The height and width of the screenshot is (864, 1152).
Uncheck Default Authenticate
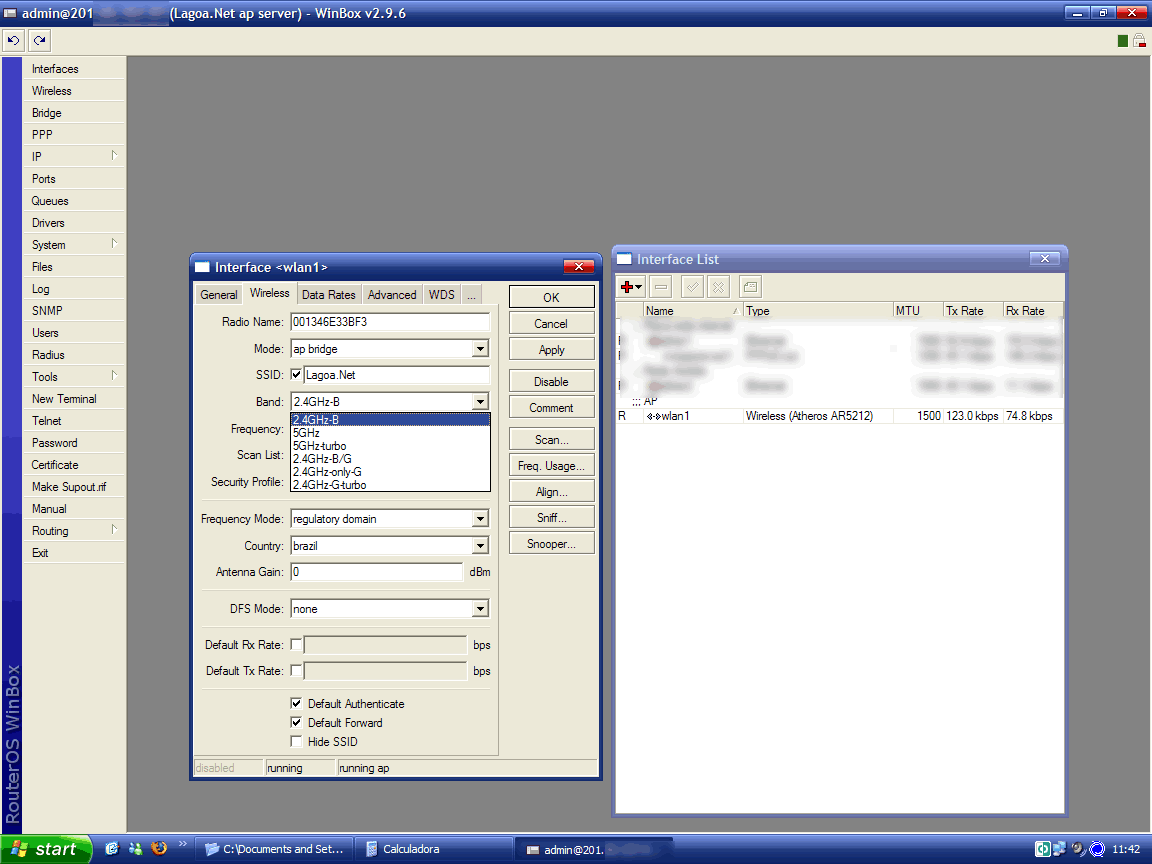(x=296, y=703)
